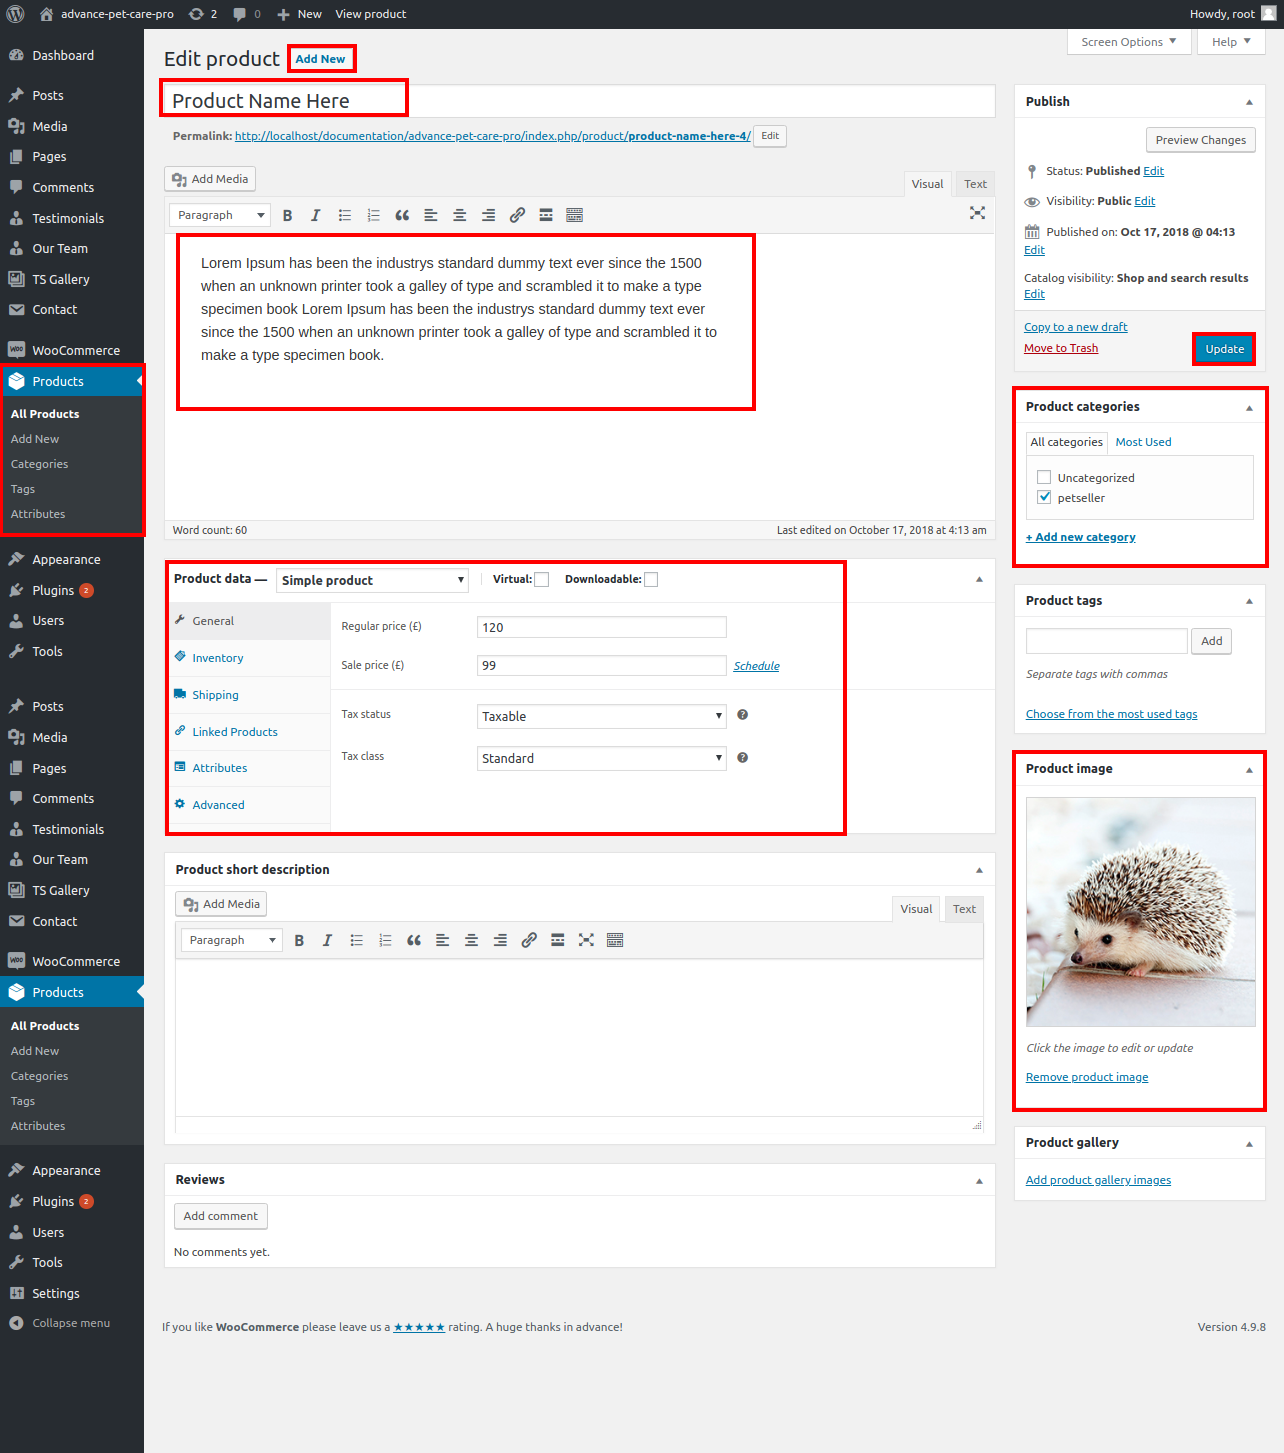1284x1453 pixels.
Task: Open the Simple product type dropdown
Action: coord(372,581)
